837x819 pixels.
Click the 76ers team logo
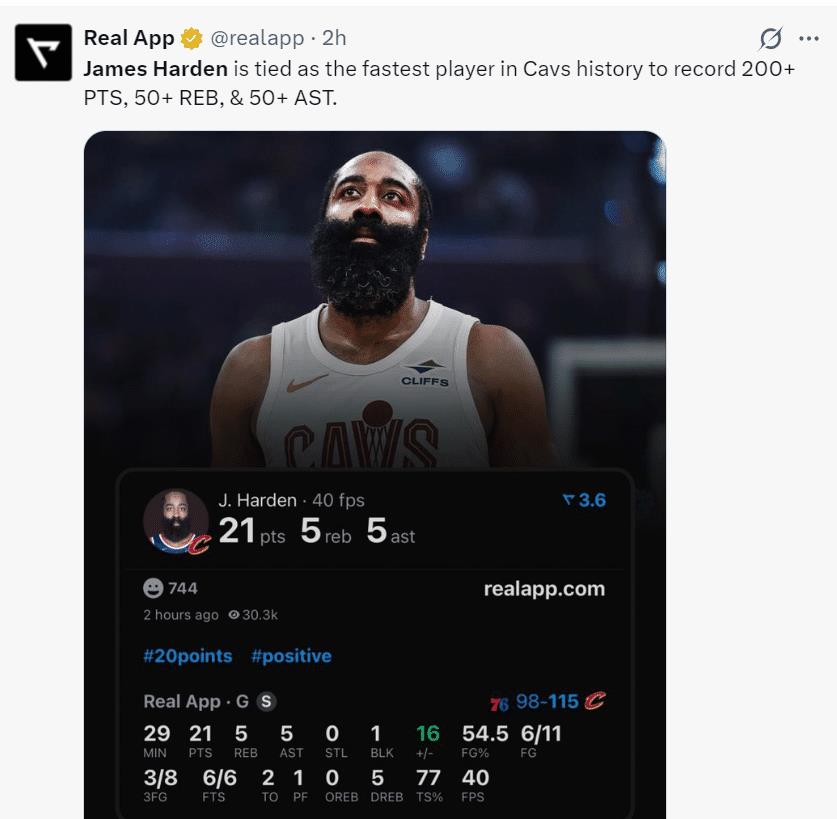(x=499, y=702)
